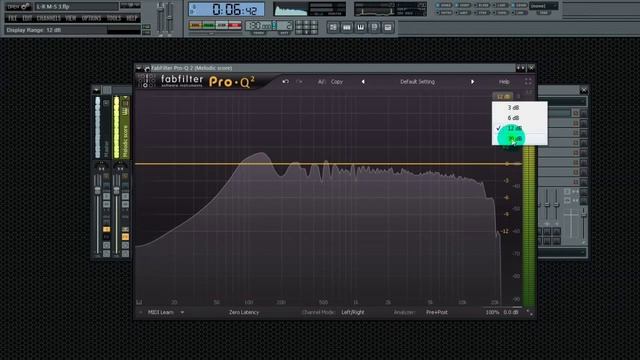Select the checked 12 dB option
Image resolution: width=640 pixels, height=360 pixels.
[519, 128]
